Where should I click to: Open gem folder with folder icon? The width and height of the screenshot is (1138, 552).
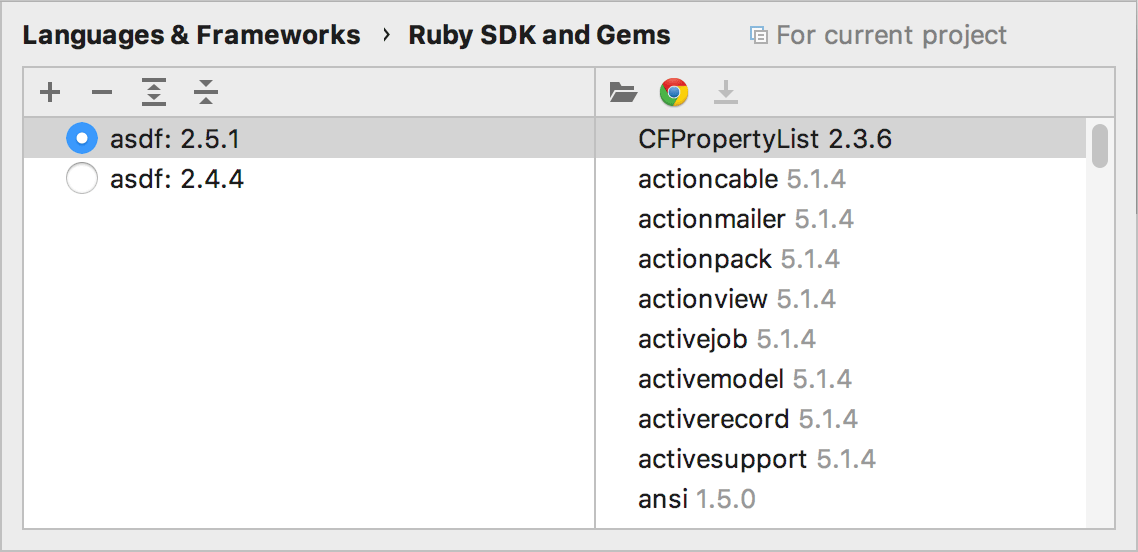click(x=623, y=93)
